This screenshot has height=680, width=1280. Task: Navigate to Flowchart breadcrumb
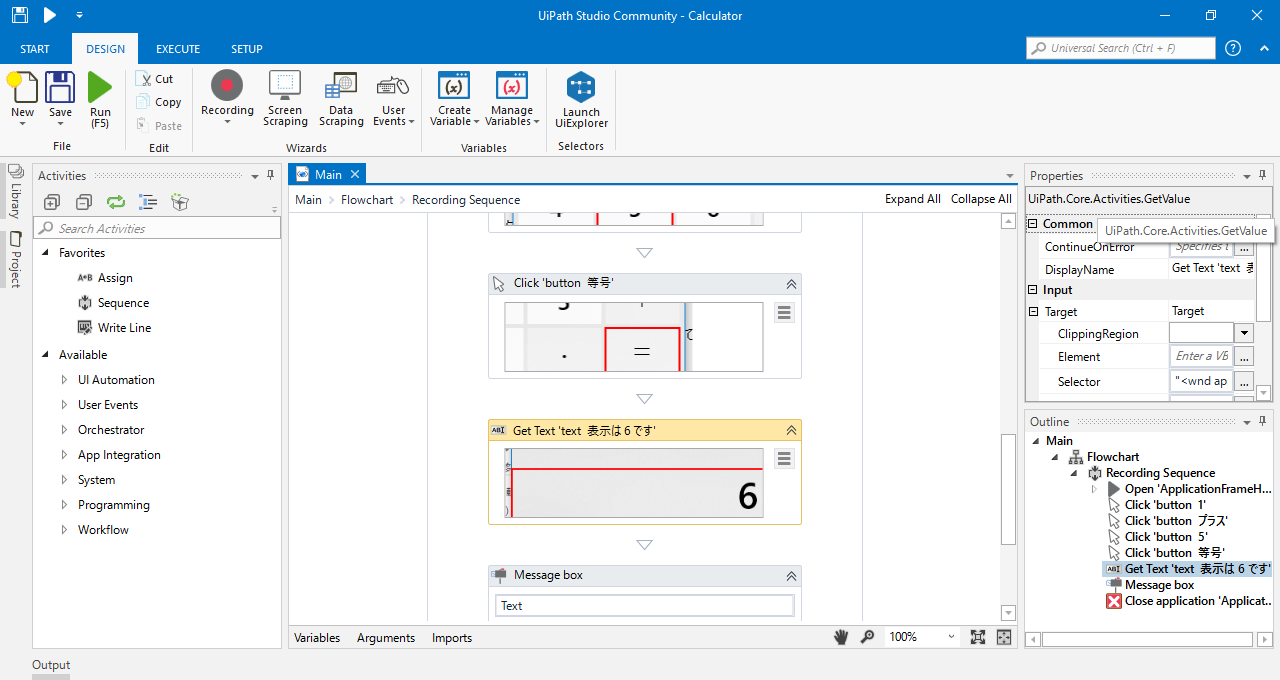367,199
